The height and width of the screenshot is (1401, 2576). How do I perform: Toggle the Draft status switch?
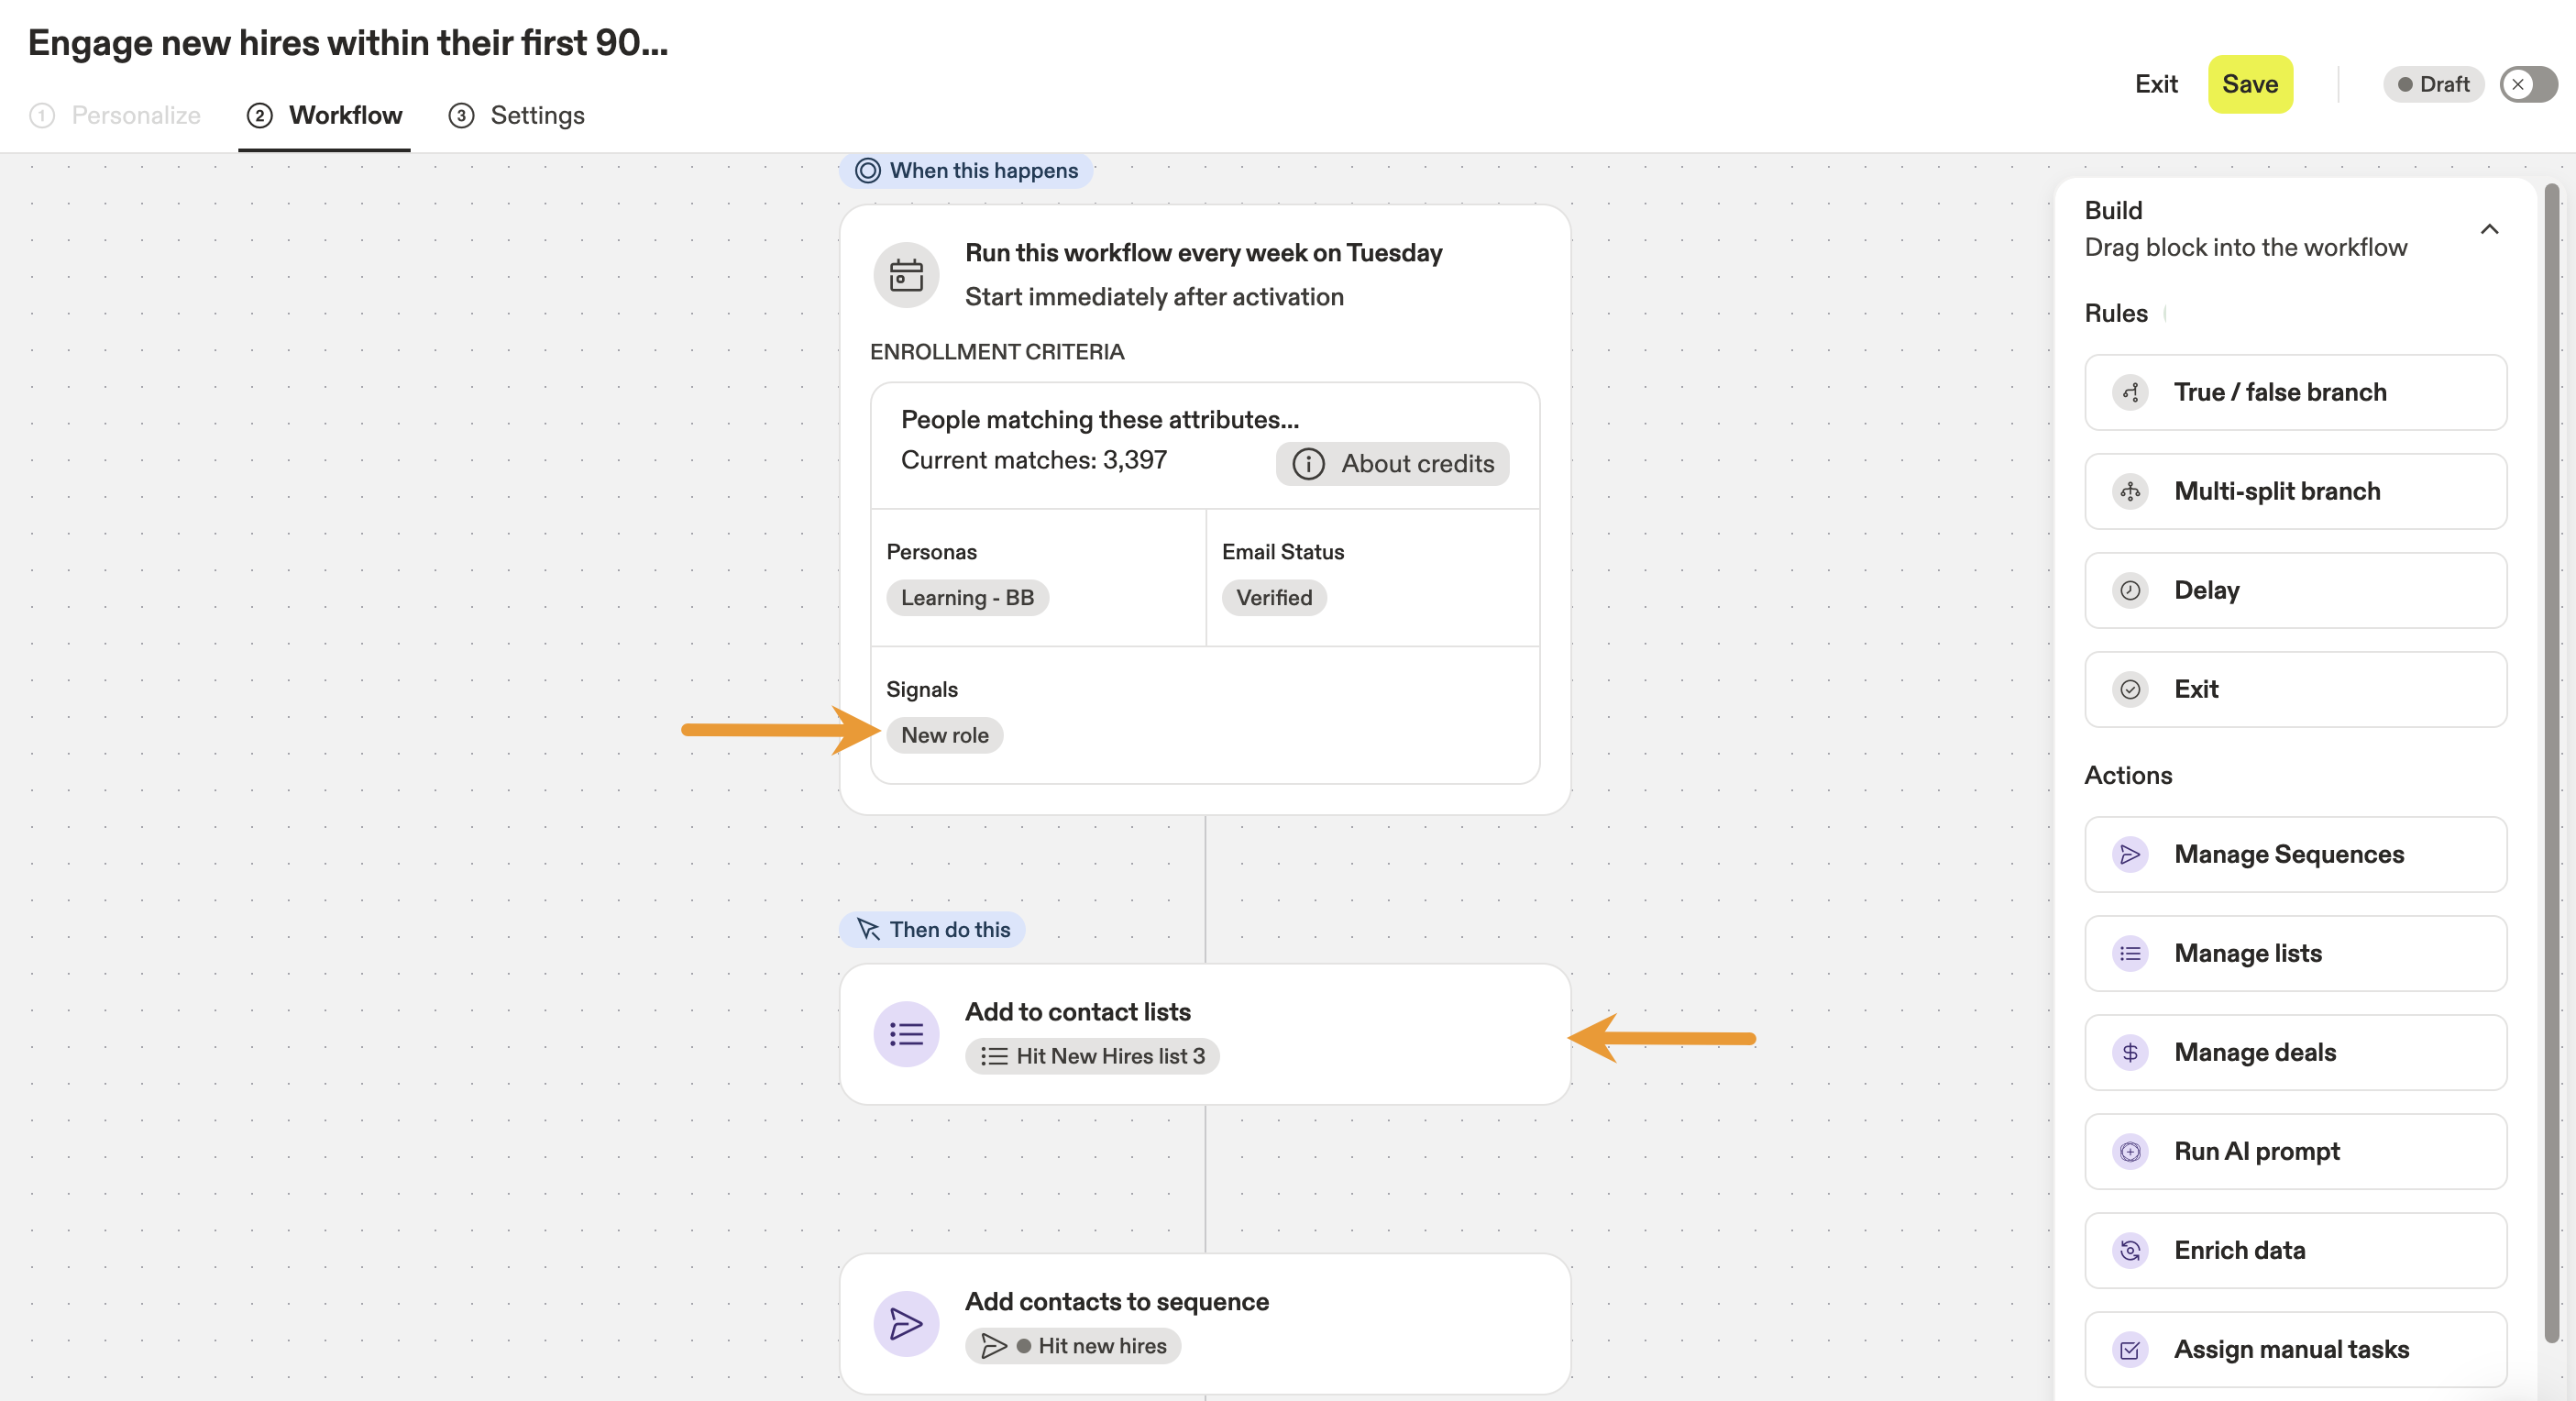(2527, 84)
